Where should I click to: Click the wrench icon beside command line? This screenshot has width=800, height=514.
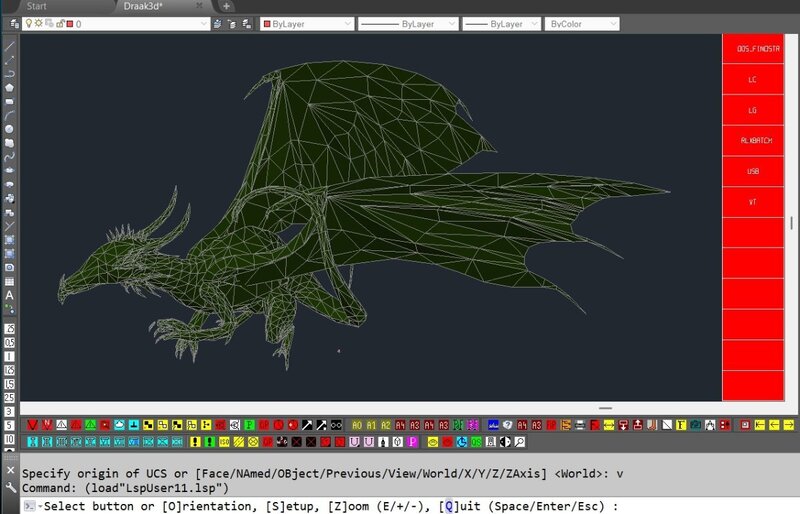(x=10, y=488)
